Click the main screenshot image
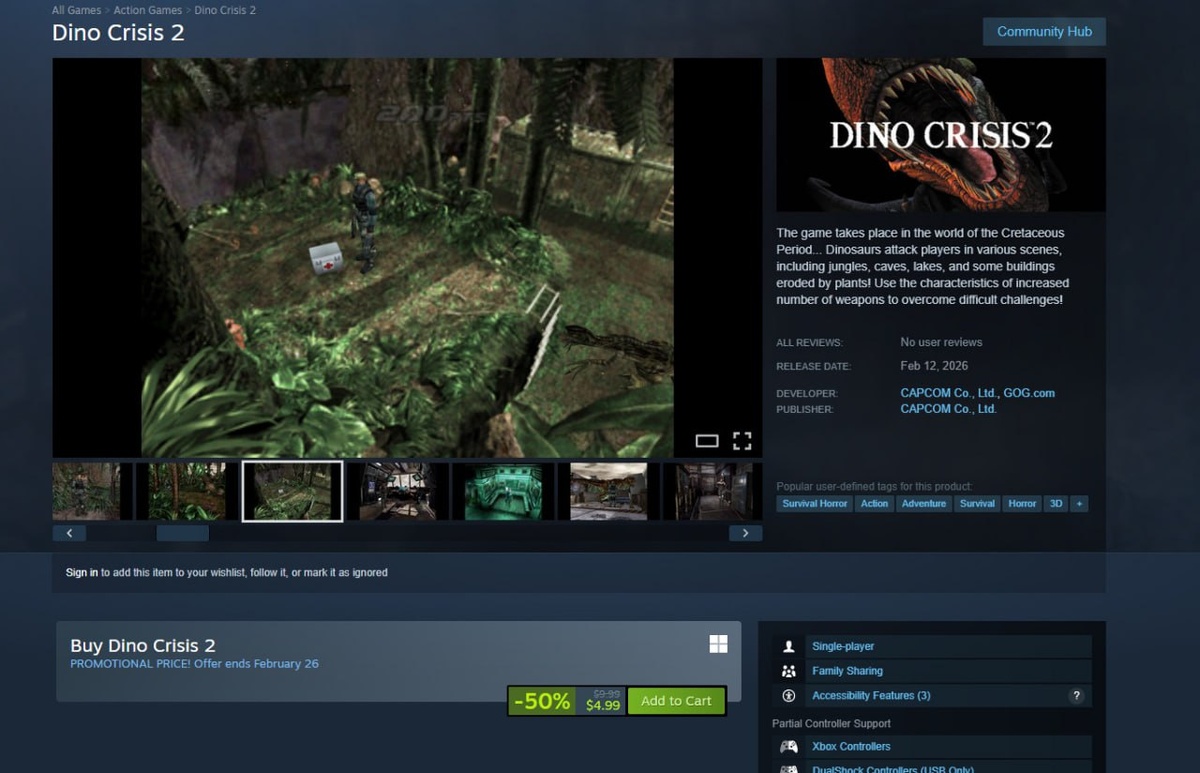This screenshot has height=773, width=1200. (x=407, y=257)
